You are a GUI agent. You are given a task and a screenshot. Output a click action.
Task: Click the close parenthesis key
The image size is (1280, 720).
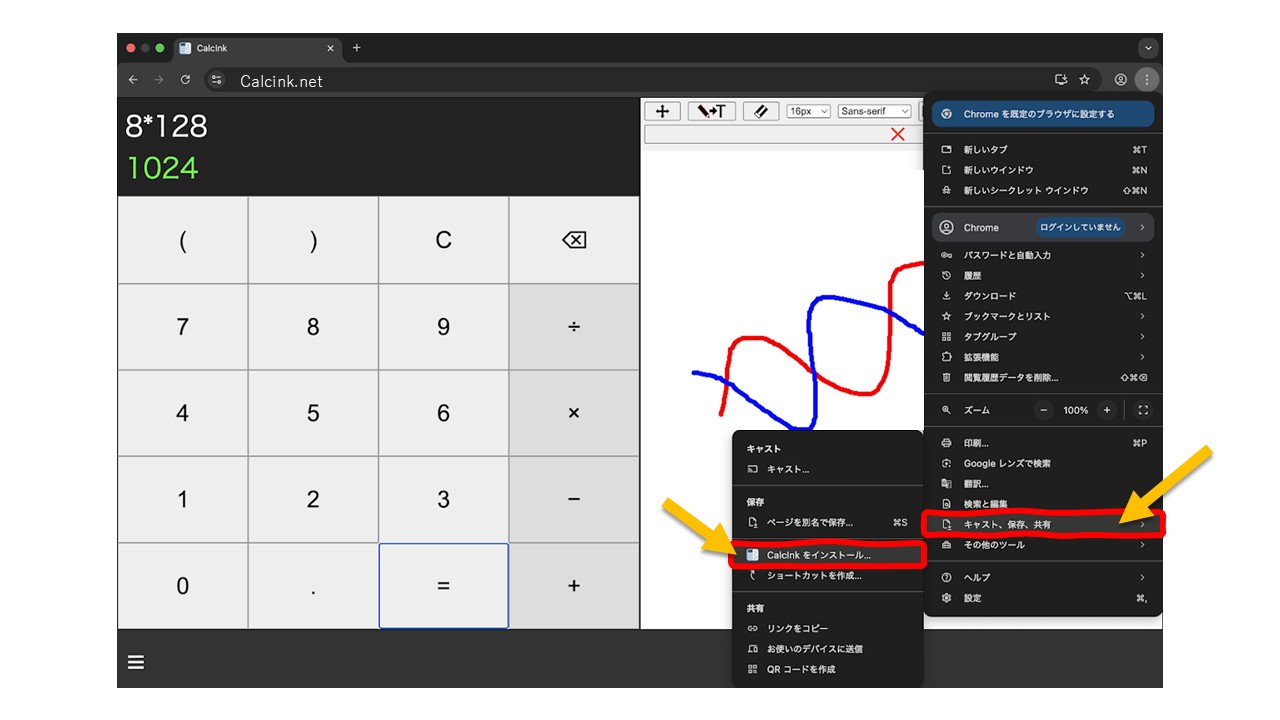[x=313, y=240]
